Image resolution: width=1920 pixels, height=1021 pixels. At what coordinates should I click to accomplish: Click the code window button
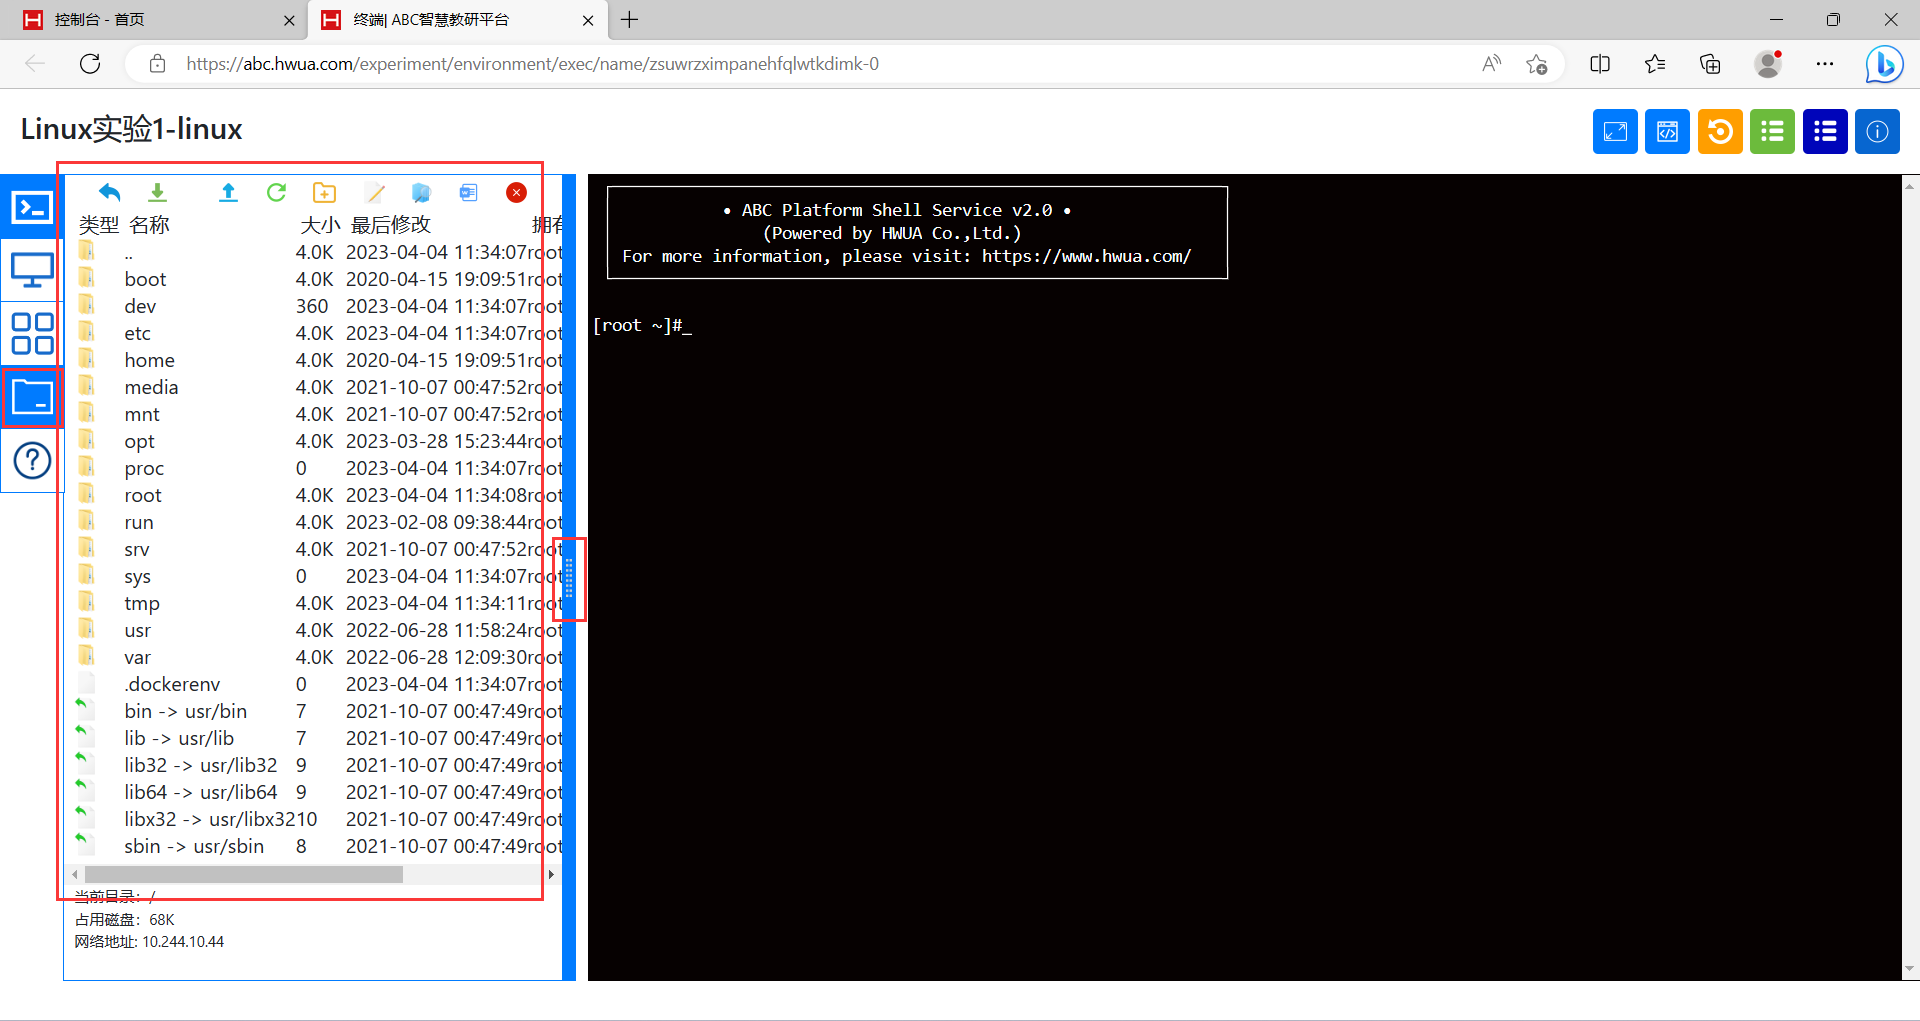tap(1667, 131)
